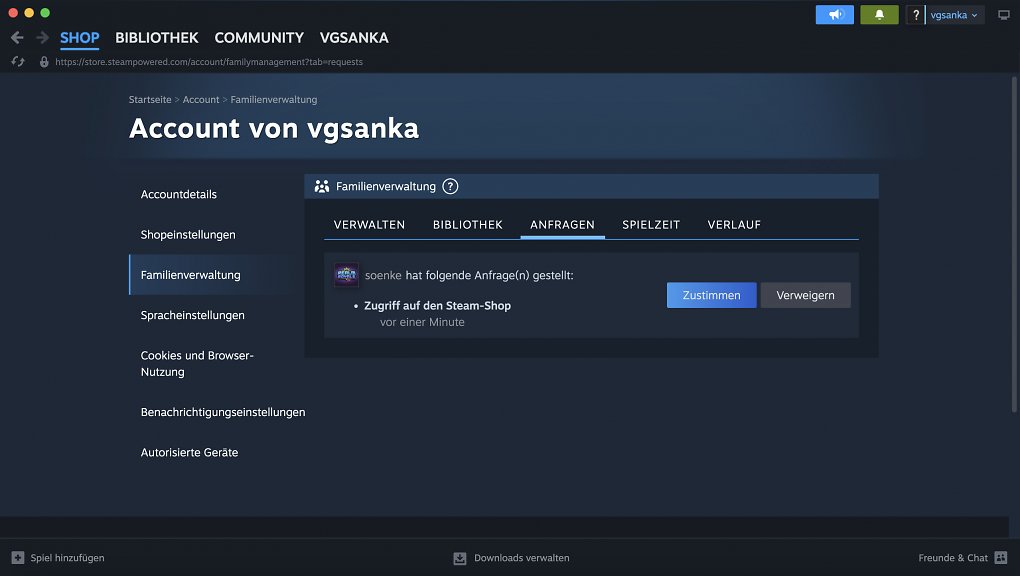Open help via the question mark button

point(915,14)
